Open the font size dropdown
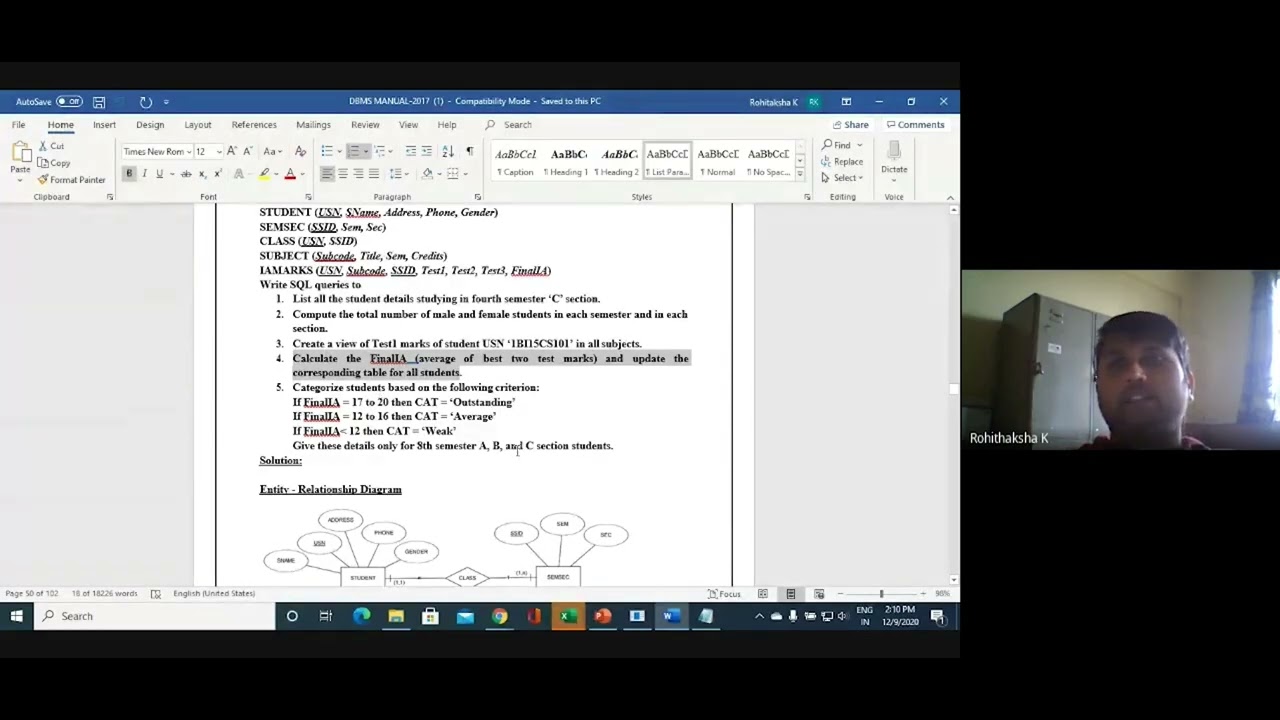Viewport: 1280px width, 720px height. (219, 152)
